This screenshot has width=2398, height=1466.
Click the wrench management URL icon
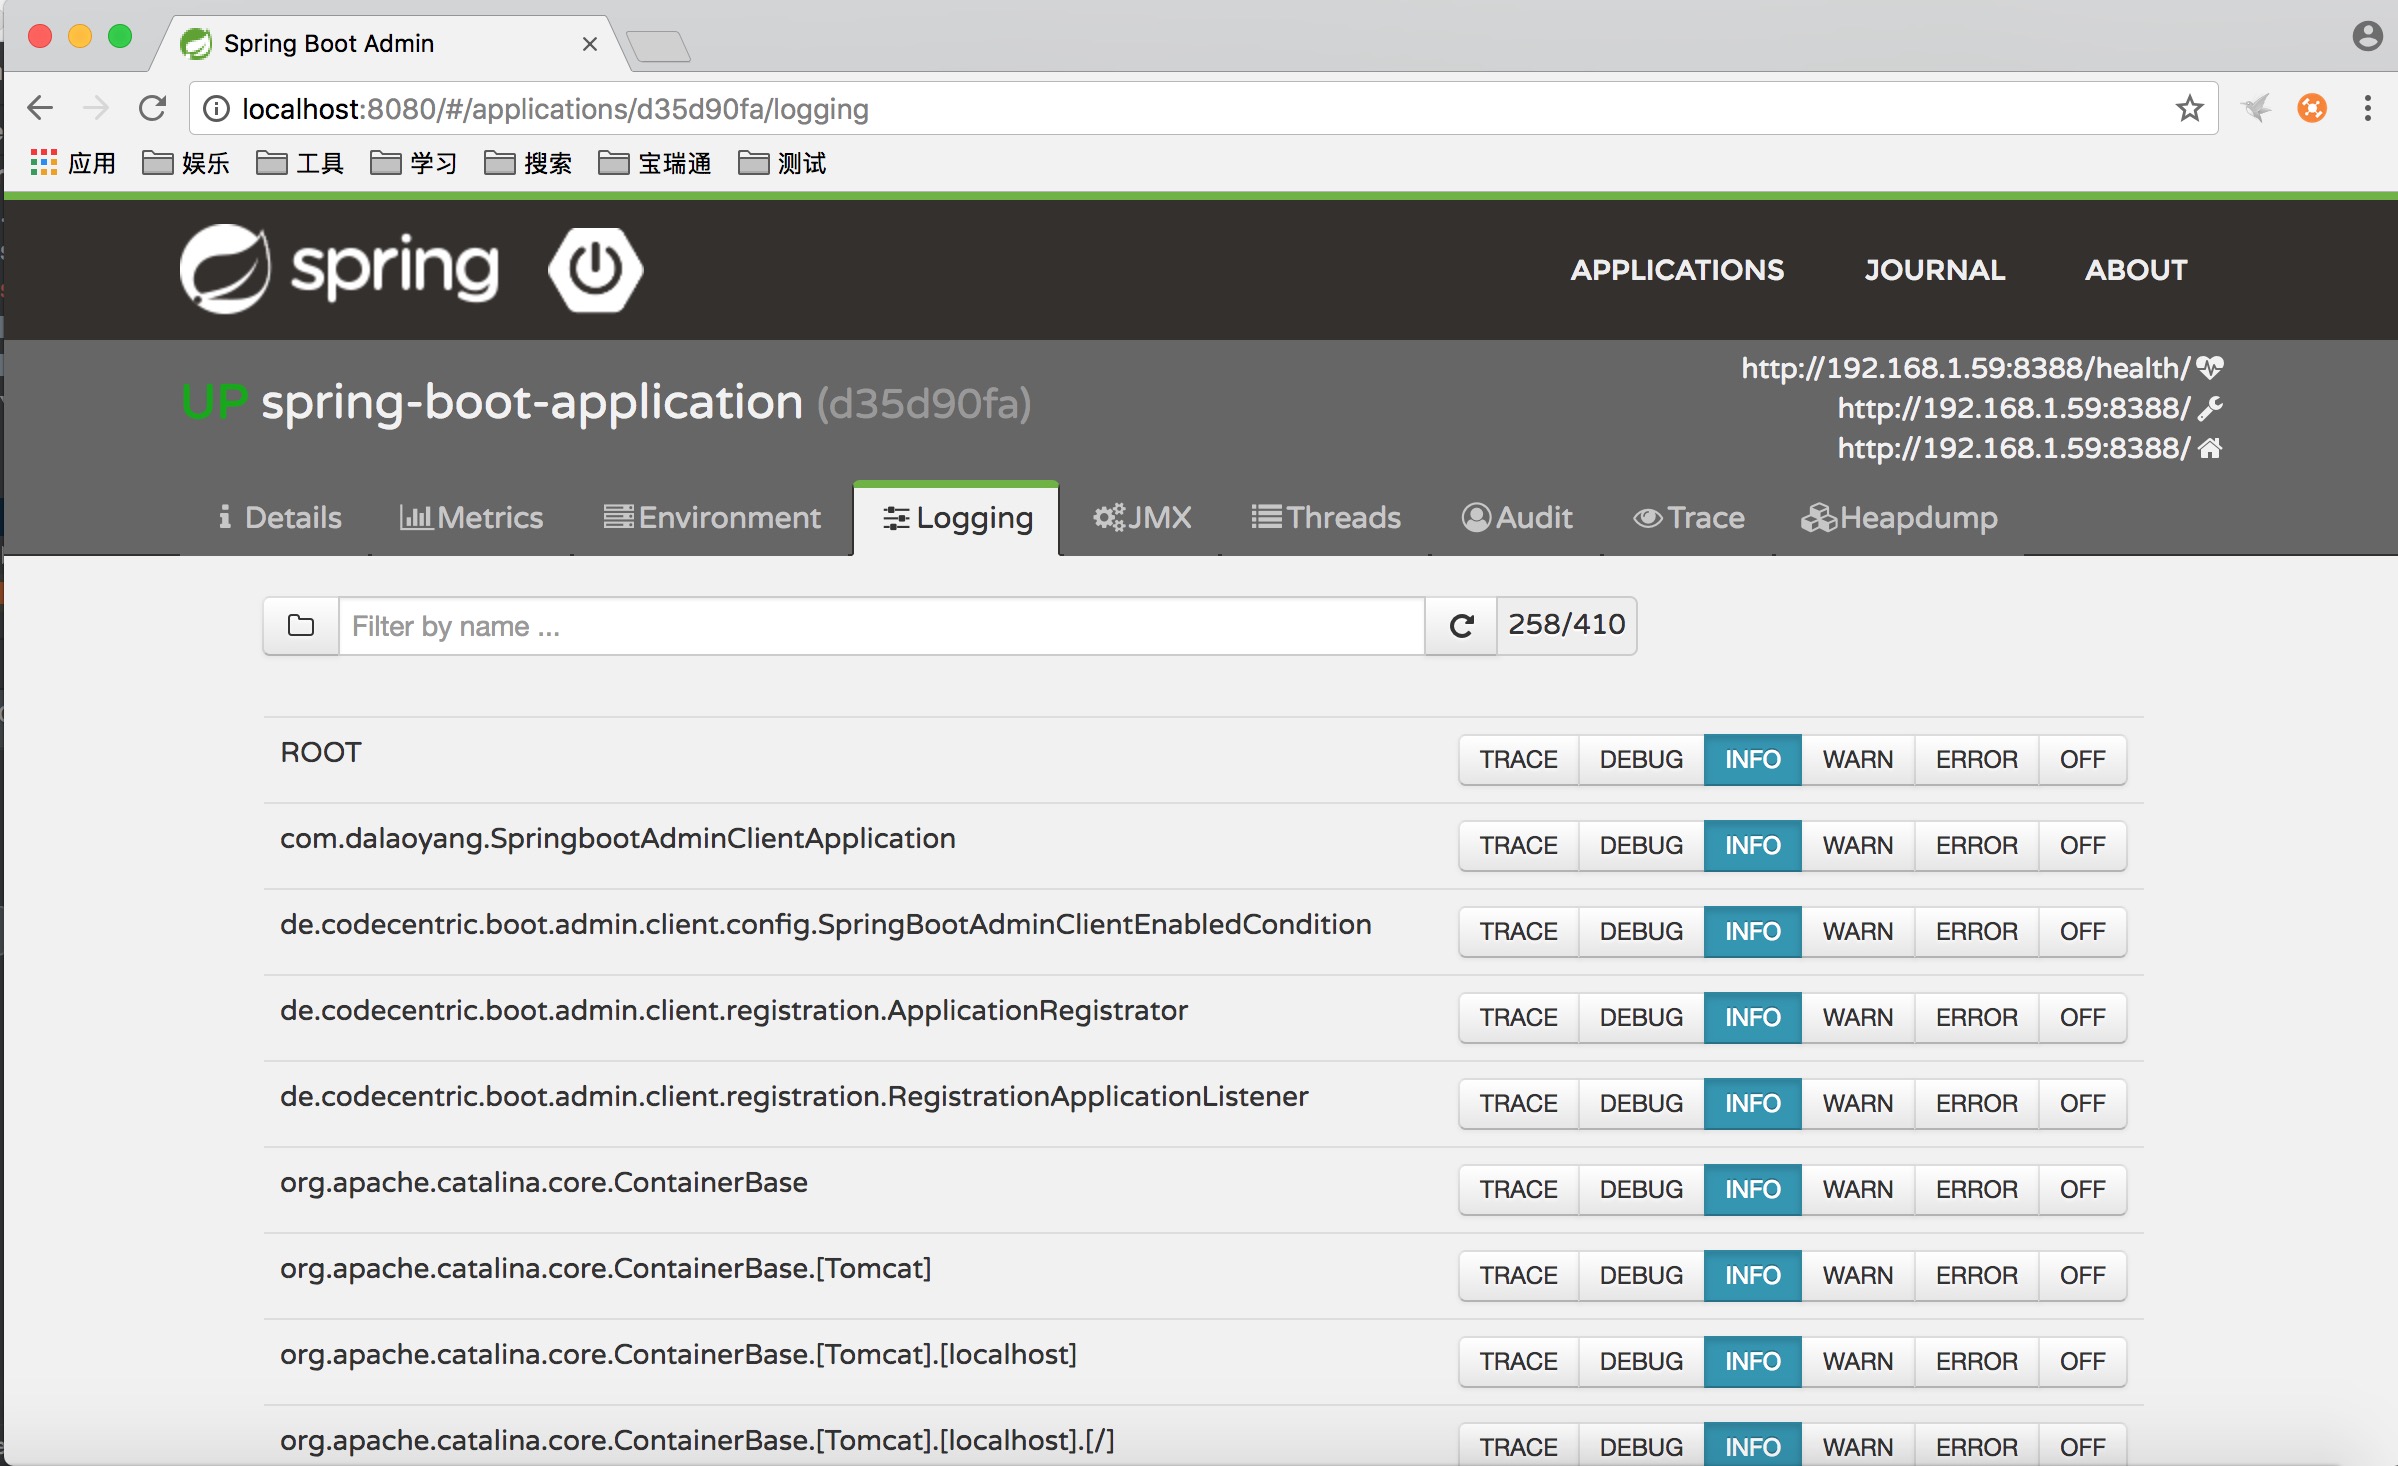(2210, 408)
